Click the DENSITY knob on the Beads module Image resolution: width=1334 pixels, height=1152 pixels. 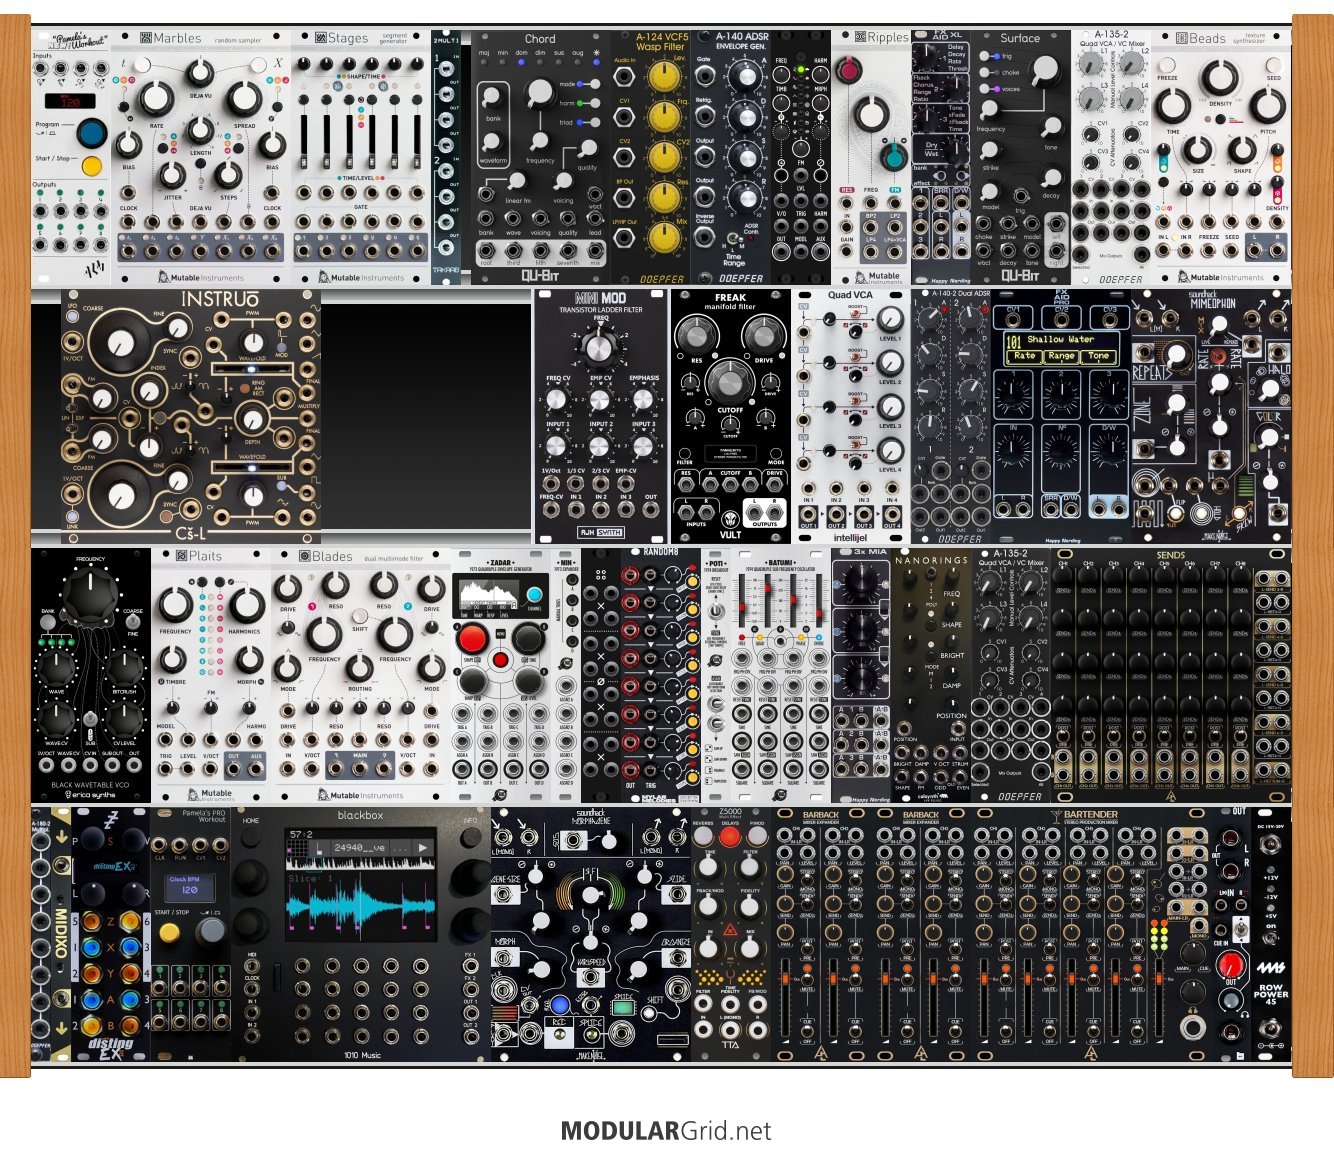(x=1219, y=78)
